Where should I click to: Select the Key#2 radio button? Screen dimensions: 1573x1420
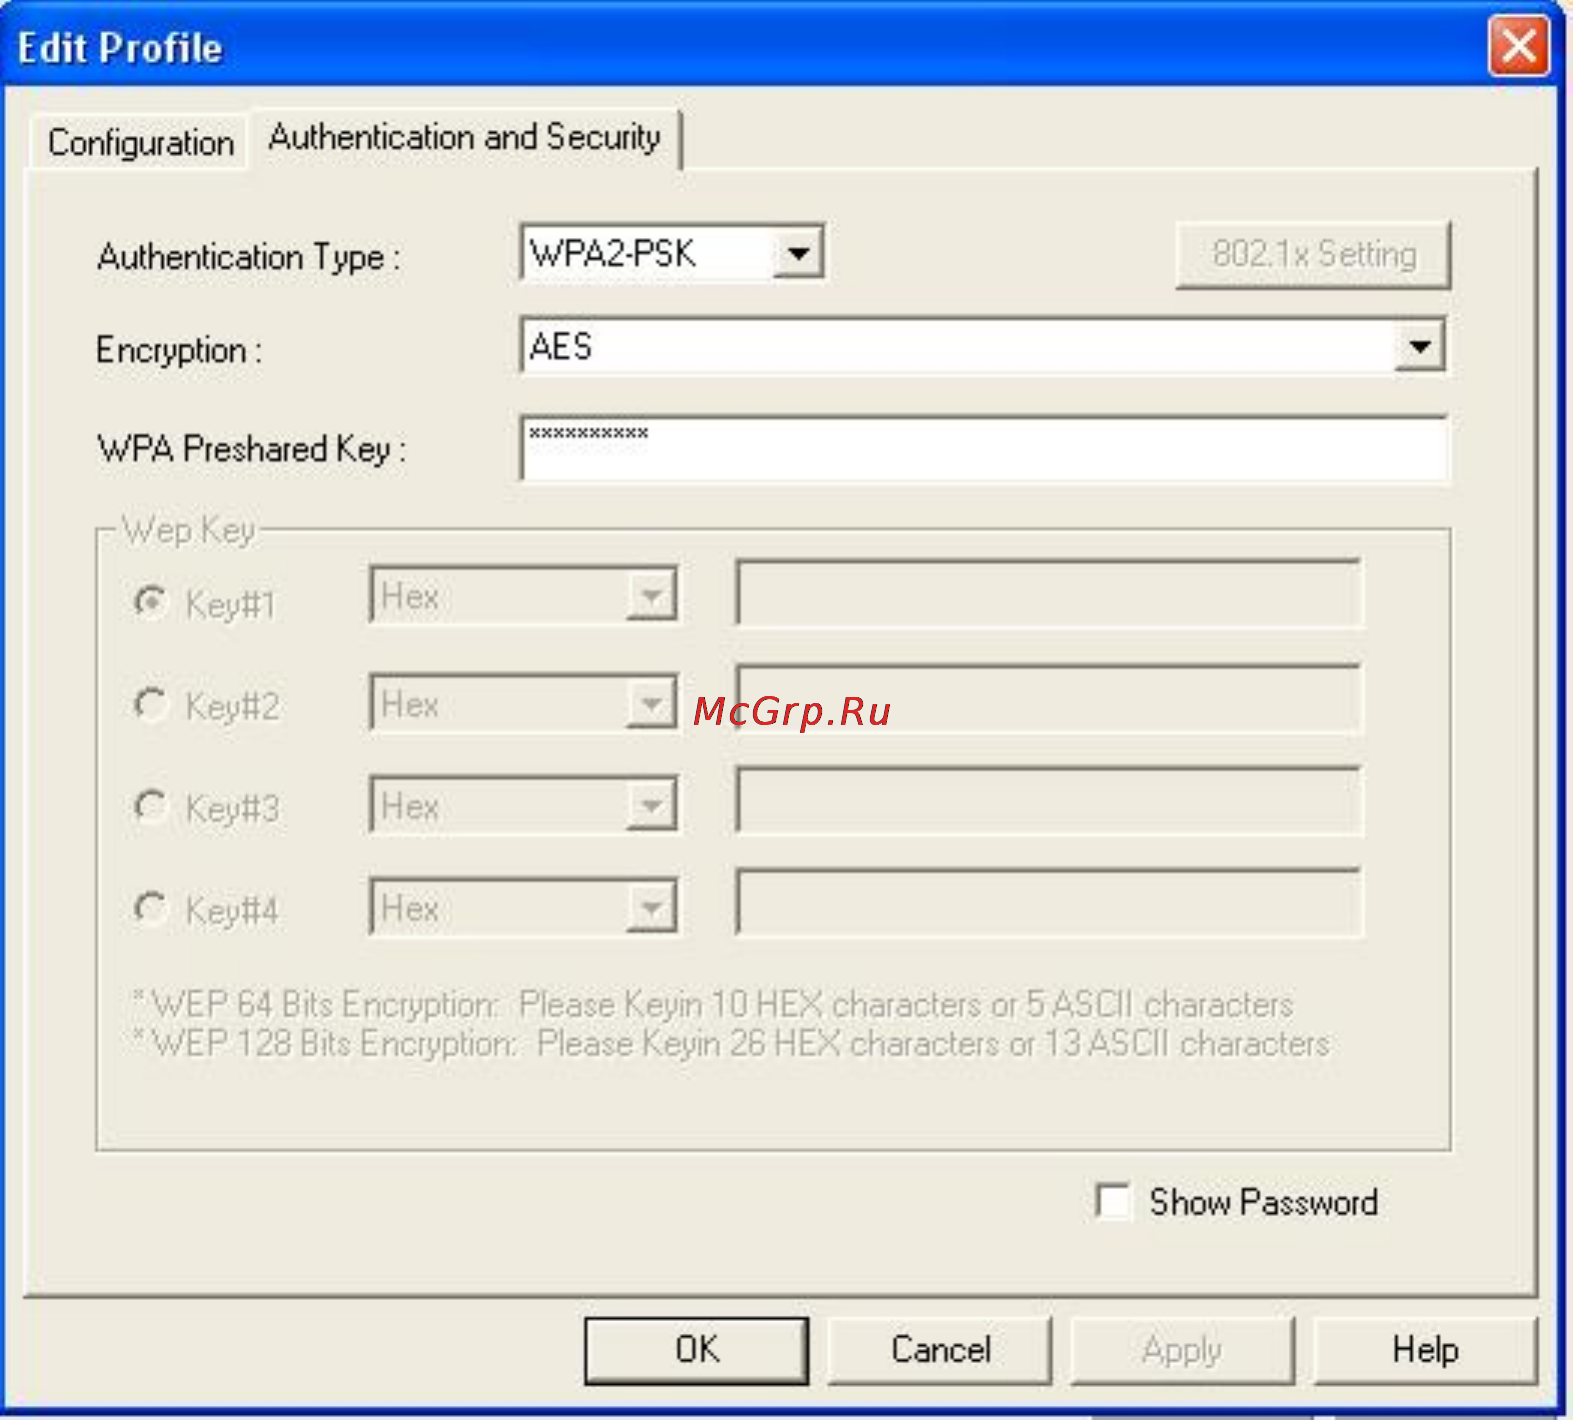pyautogui.click(x=150, y=704)
